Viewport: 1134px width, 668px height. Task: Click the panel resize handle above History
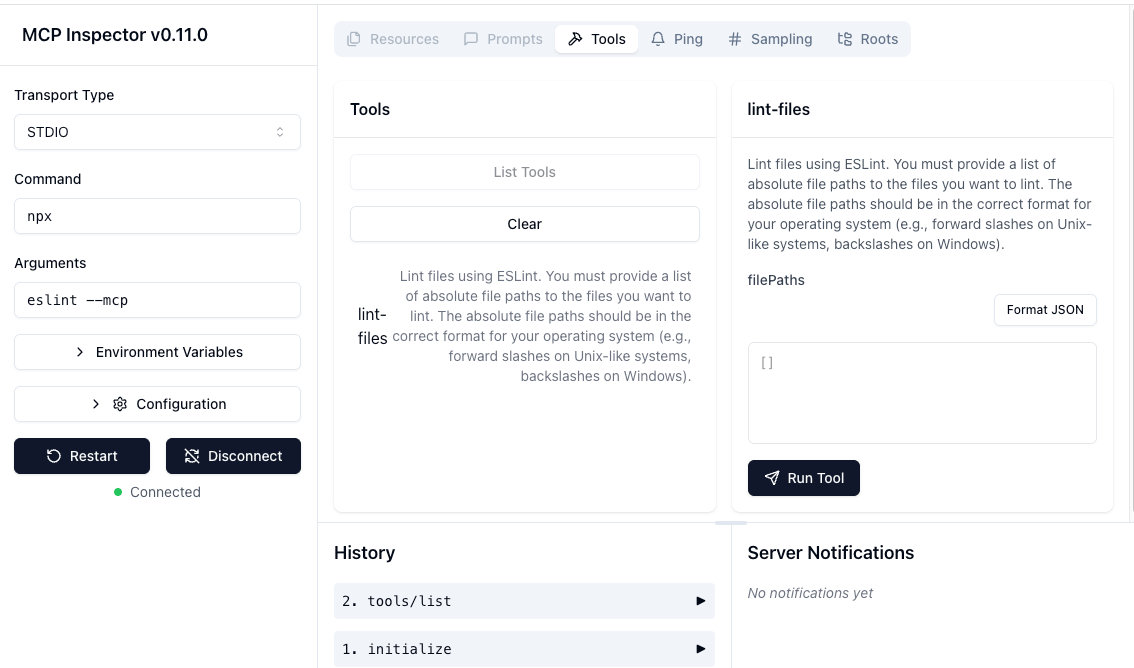coord(730,523)
